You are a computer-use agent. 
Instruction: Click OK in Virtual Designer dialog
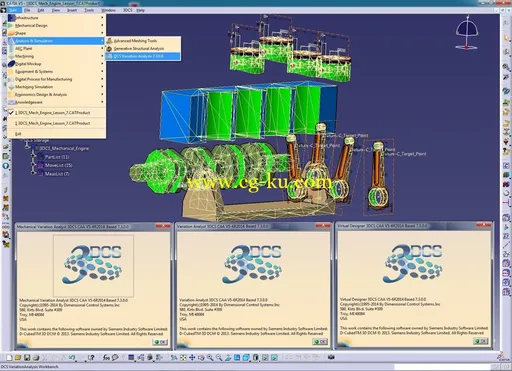point(480,341)
